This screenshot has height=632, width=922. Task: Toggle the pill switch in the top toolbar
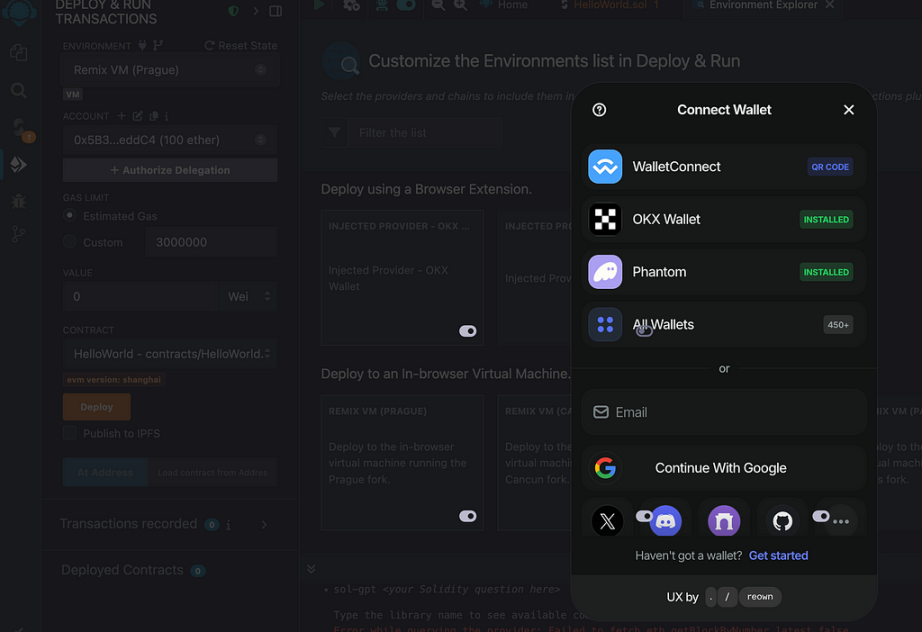[x=406, y=5]
